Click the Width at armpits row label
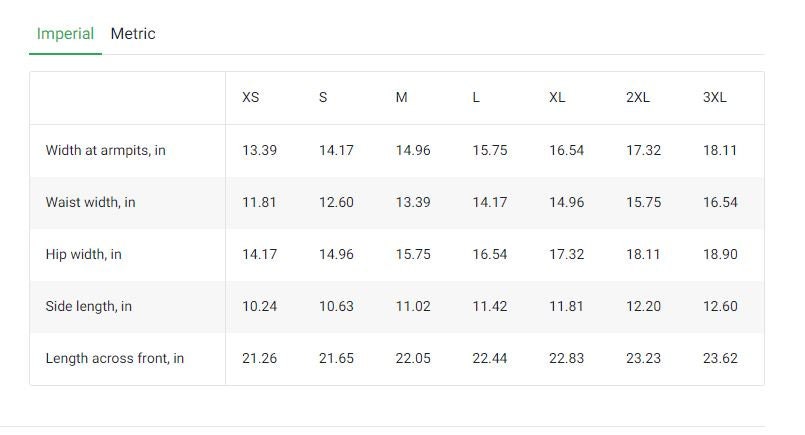Image resolution: width=805 pixels, height=435 pixels. tap(105, 150)
